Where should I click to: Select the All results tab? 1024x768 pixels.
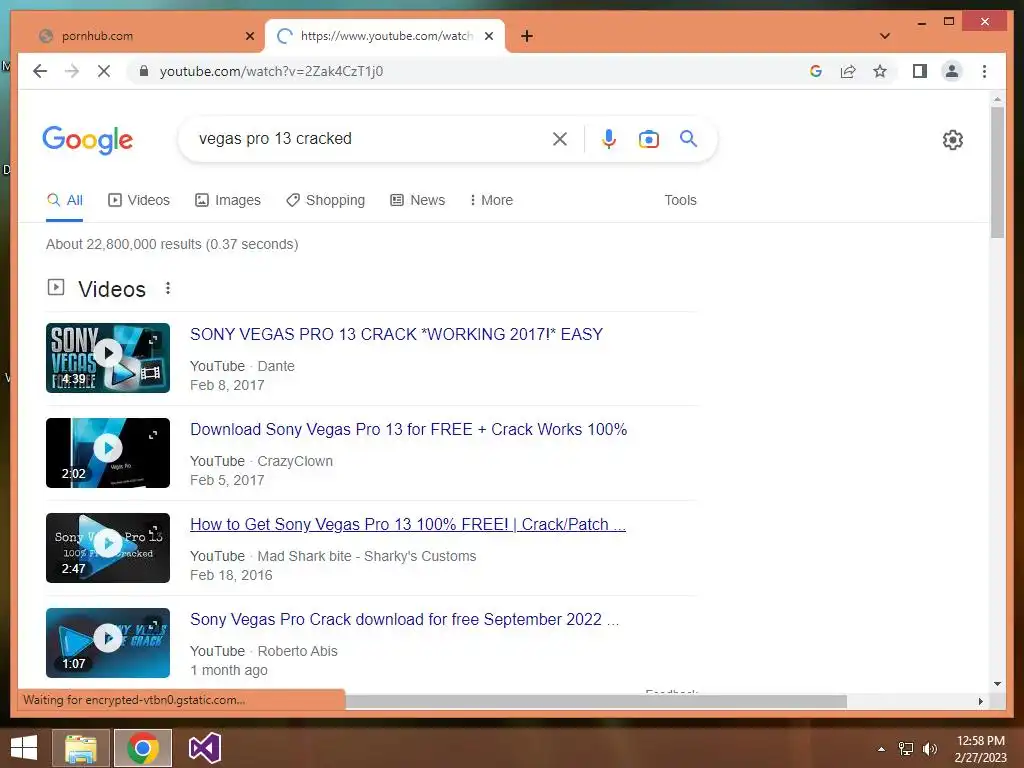tap(65, 200)
